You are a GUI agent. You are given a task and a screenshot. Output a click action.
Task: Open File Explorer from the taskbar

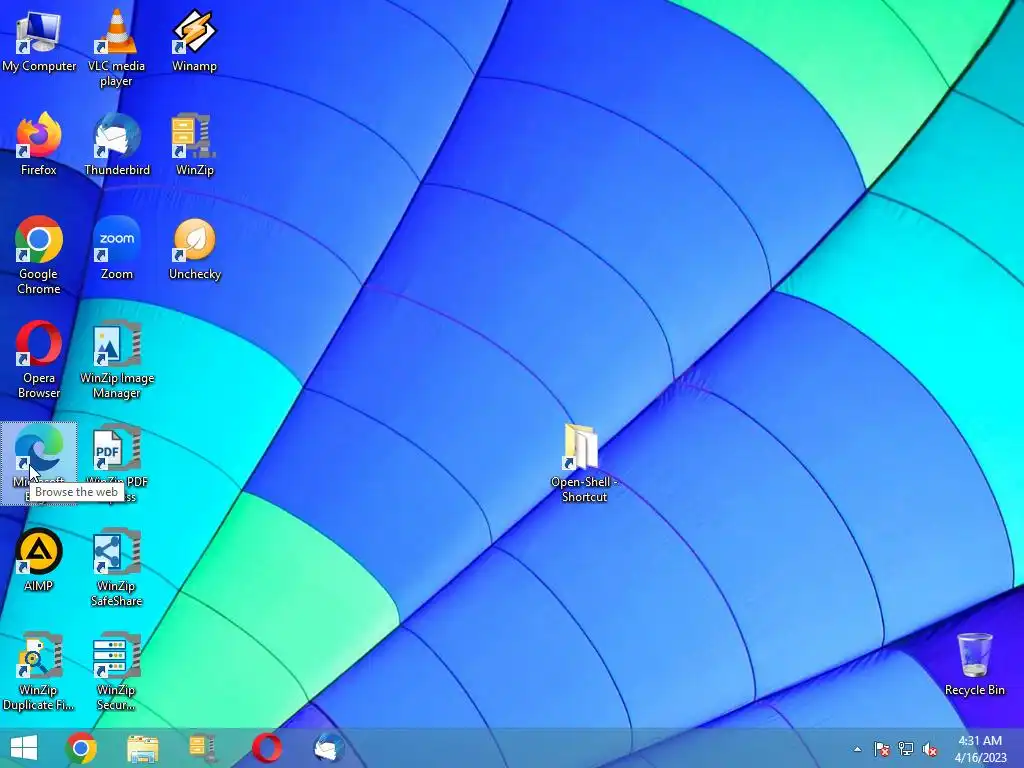(x=142, y=748)
